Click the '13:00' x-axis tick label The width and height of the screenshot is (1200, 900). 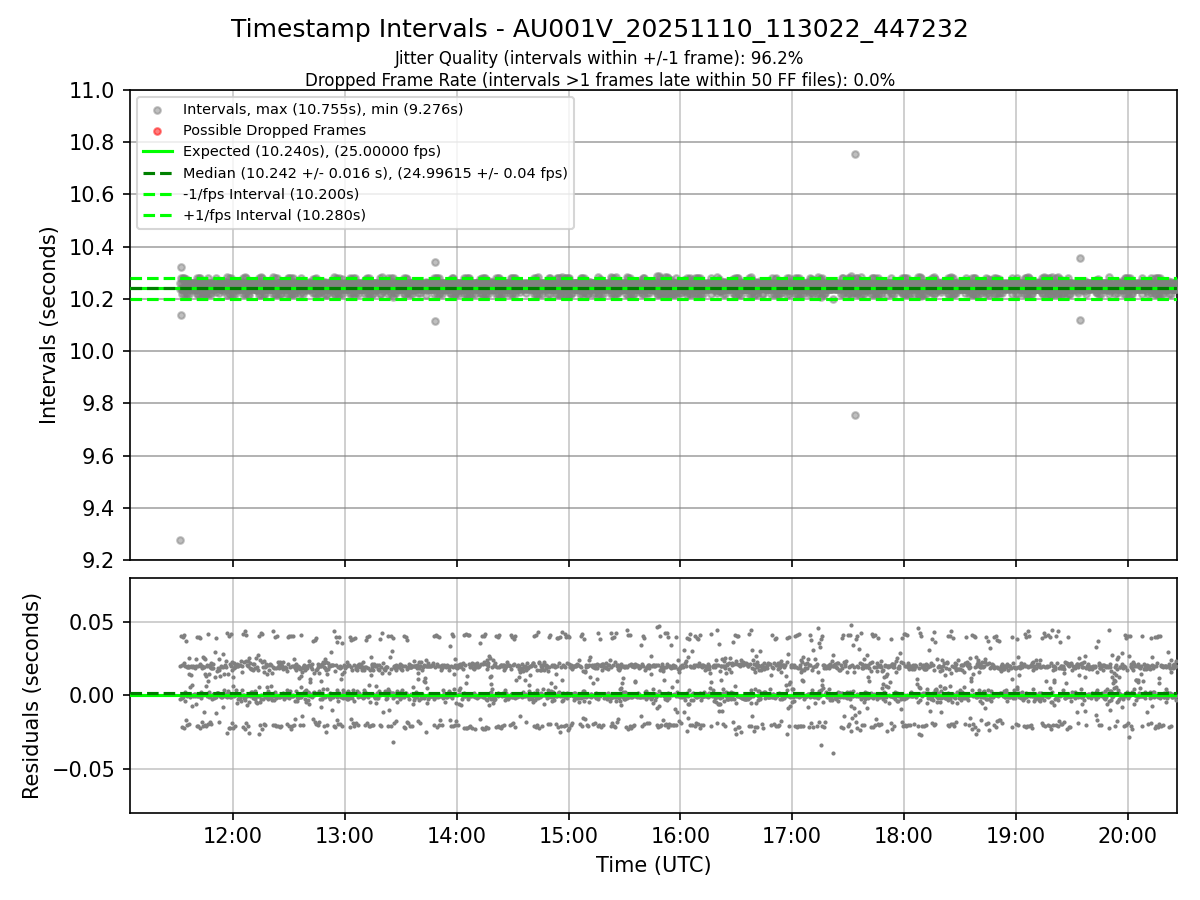click(x=345, y=838)
